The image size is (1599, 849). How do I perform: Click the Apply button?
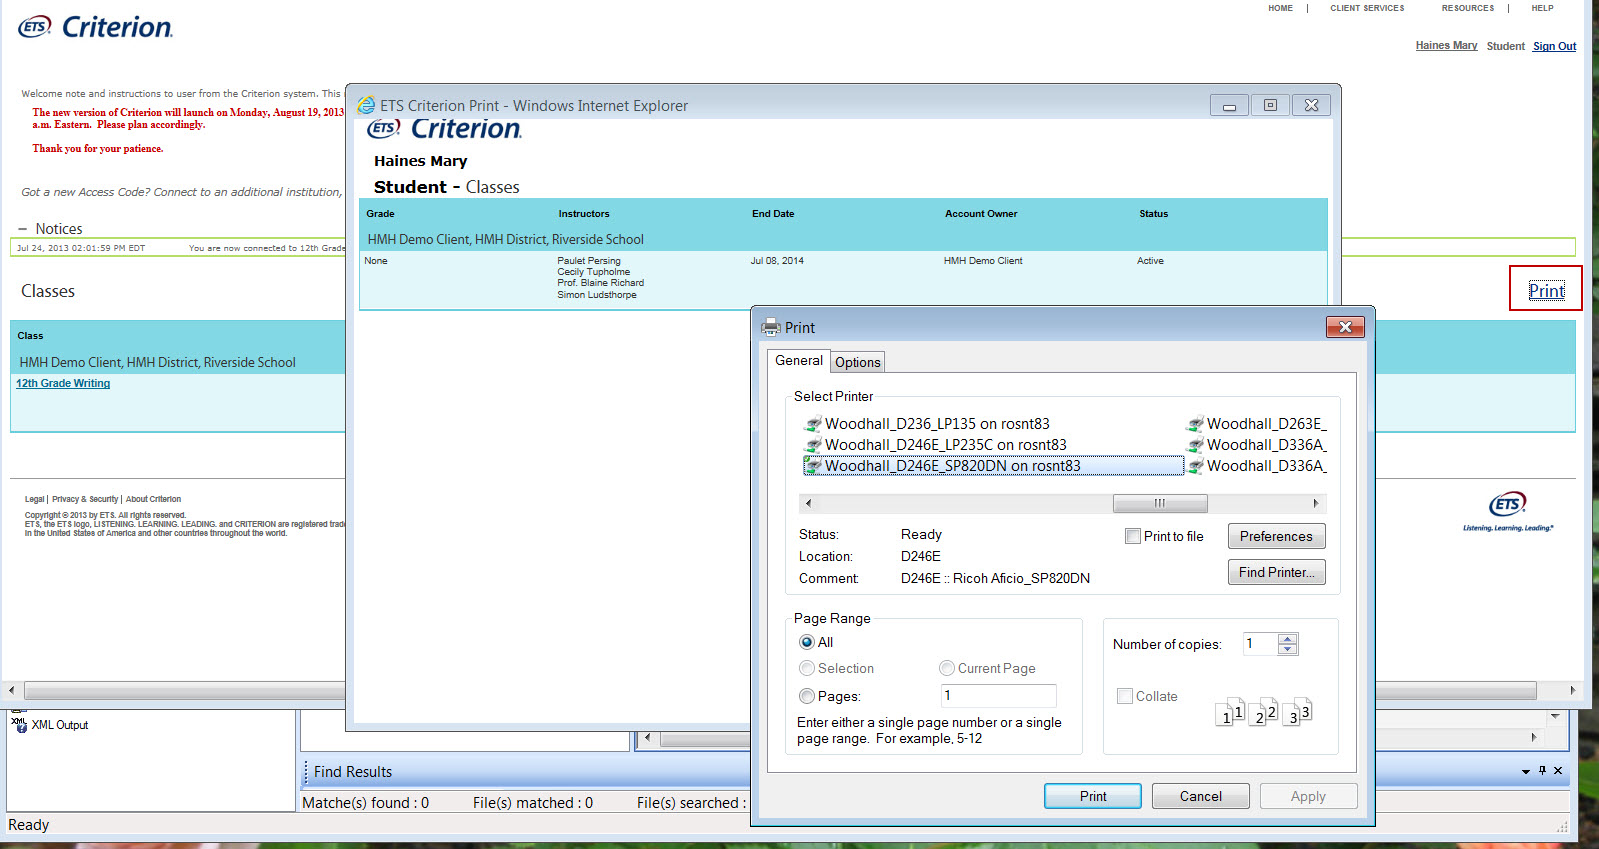(x=1308, y=796)
